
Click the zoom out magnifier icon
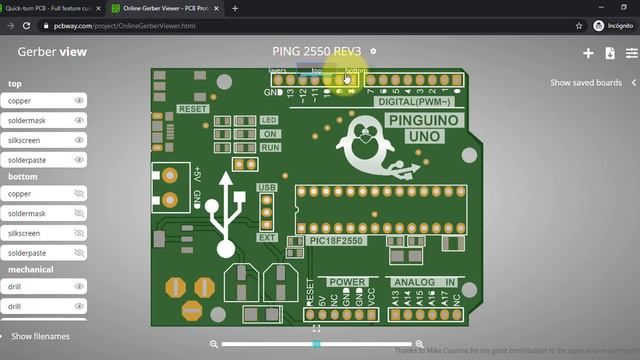(213, 344)
